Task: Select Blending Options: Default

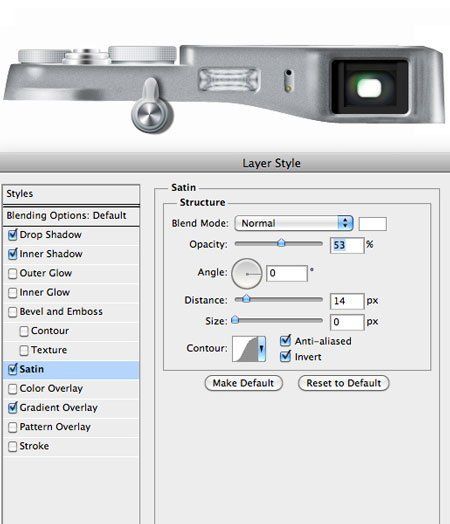Action: pyautogui.click(x=71, y=216)
